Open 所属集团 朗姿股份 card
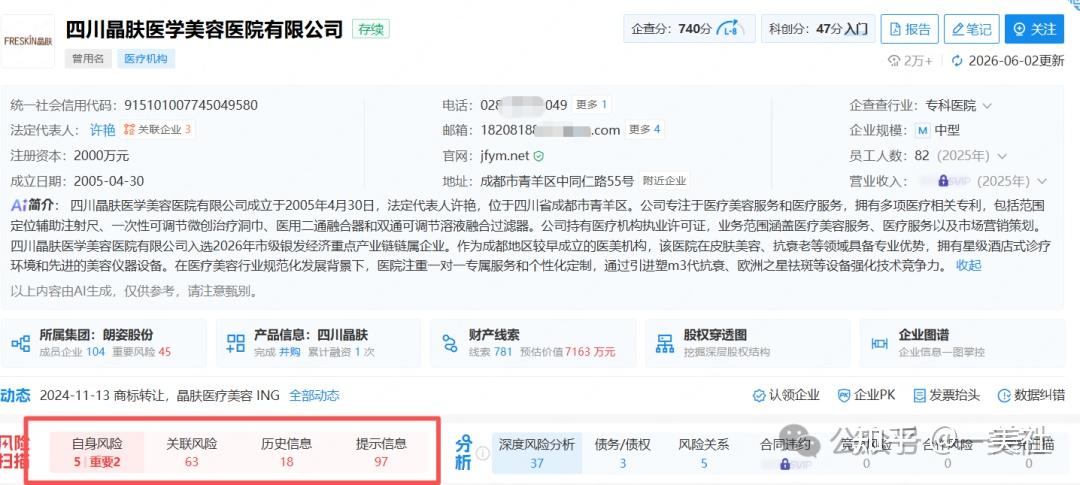 pos(105,342)
